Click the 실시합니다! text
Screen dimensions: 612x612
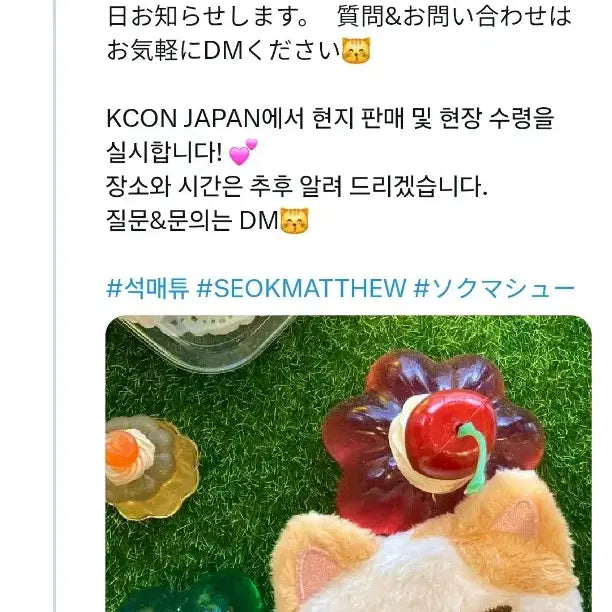point(164,152)
